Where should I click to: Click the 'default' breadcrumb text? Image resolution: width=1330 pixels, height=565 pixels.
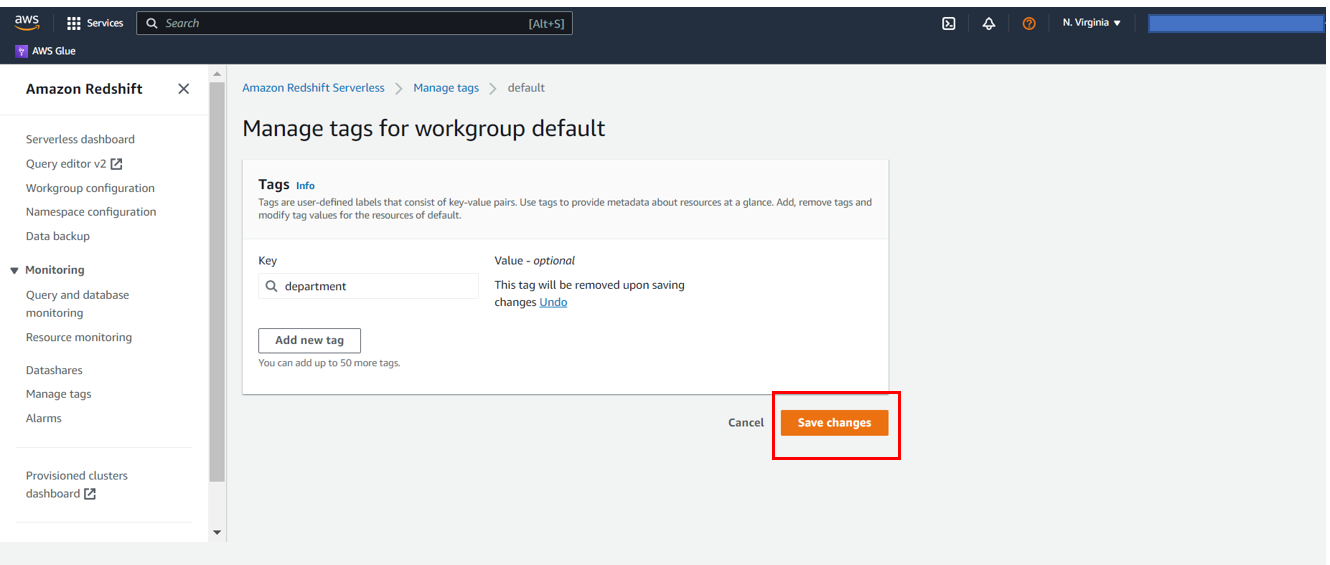(526, 88)
